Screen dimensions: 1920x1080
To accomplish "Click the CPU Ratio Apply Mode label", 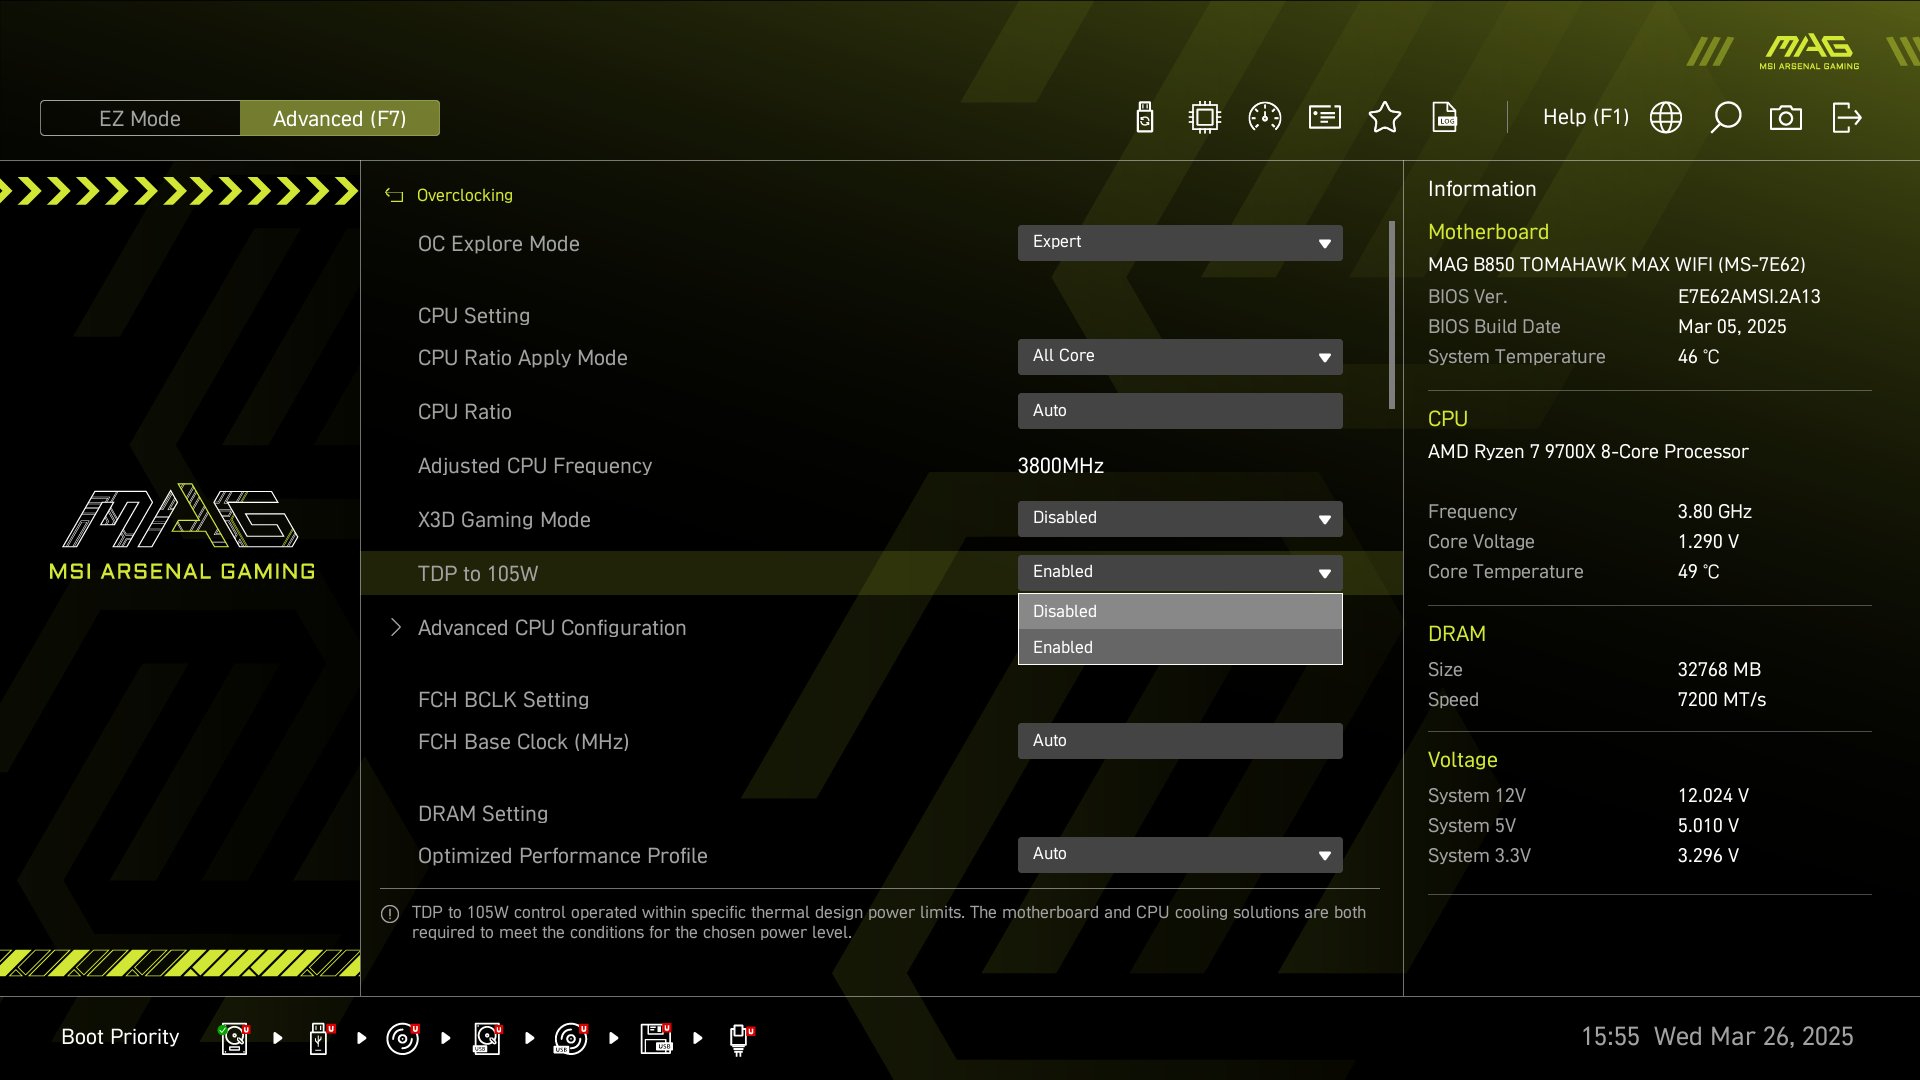I will pyautogui.click(x=523, y=358).
